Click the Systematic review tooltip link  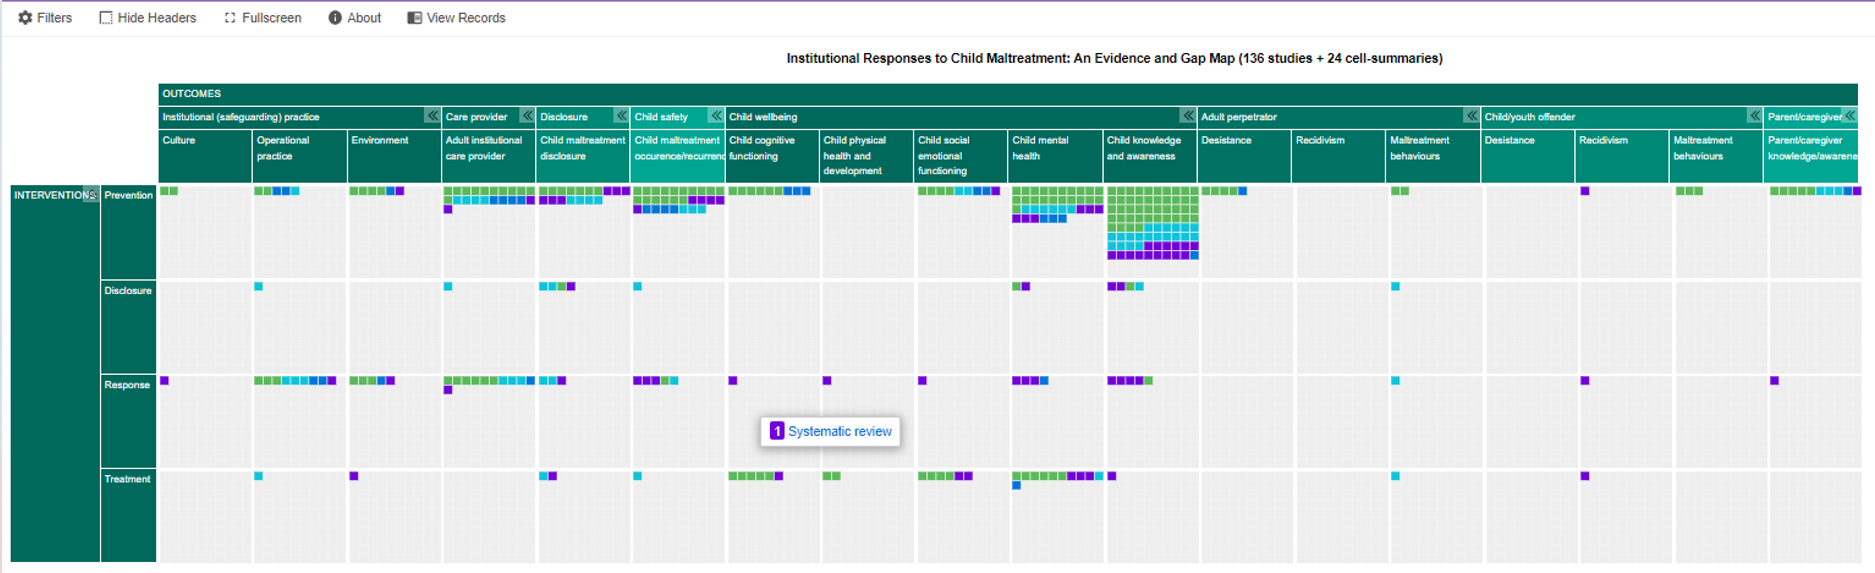[x=839, y=431]
